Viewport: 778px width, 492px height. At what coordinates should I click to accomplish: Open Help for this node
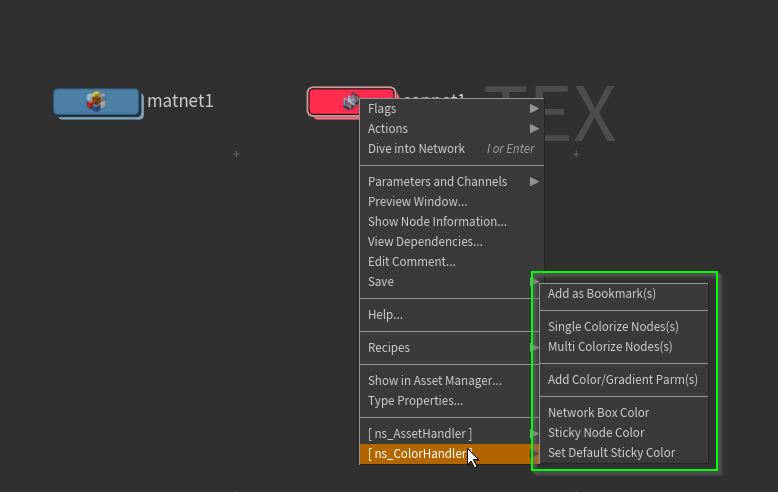tap(385, 315)
